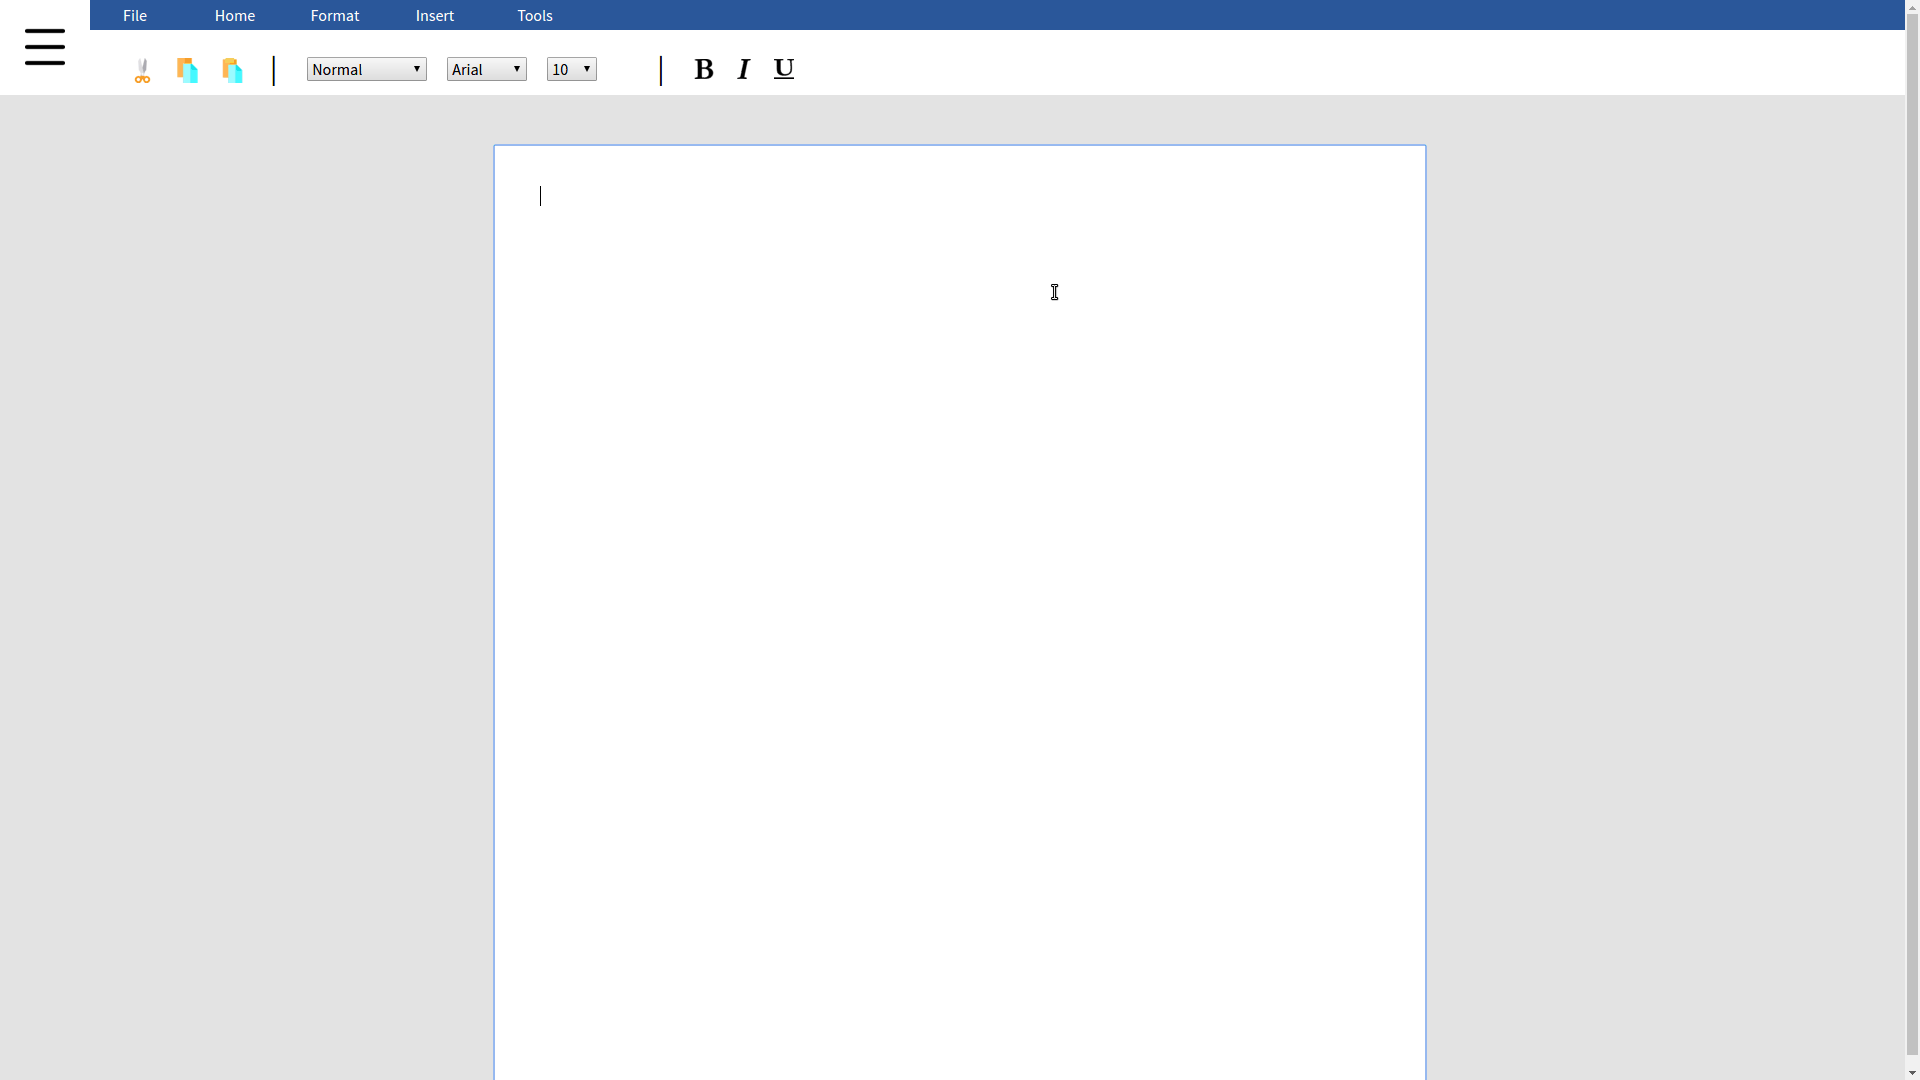Click the Italic formatting icon
Viewport: 1920px width, 1080px height.
pos(744,69)
